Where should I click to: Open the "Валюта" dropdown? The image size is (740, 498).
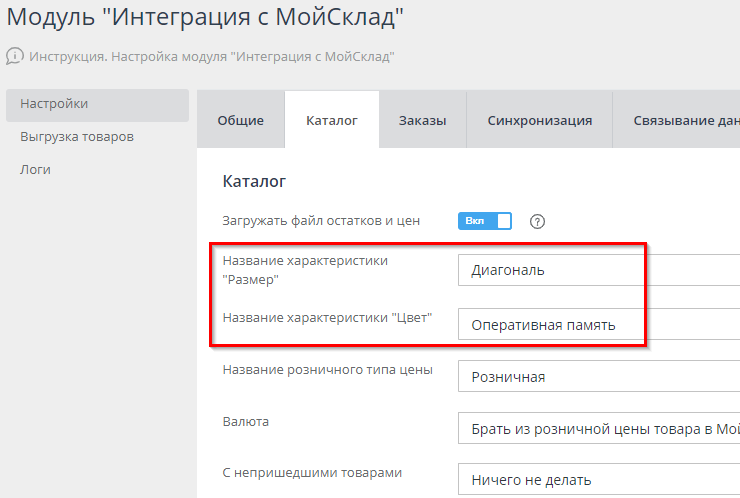(x=600, y=429)
